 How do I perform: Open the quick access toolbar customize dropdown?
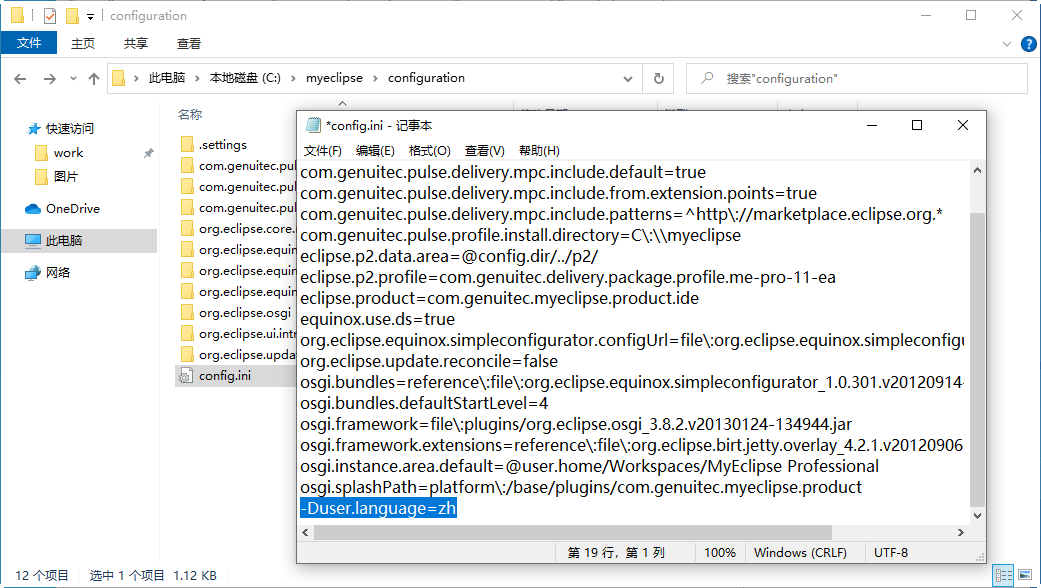(x=90, y=16)
